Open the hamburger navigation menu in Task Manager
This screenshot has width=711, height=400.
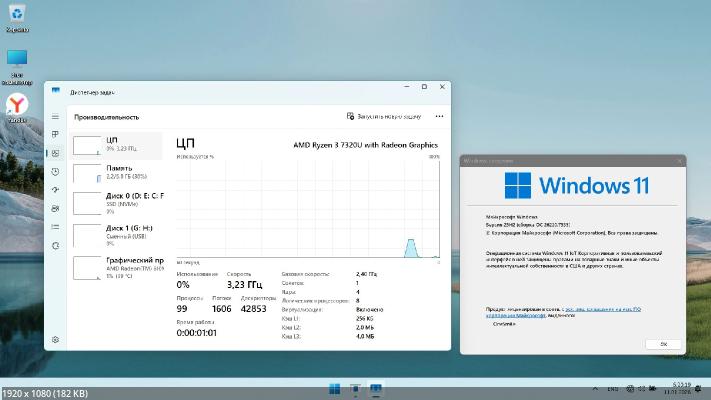click(x=56, y=116)
